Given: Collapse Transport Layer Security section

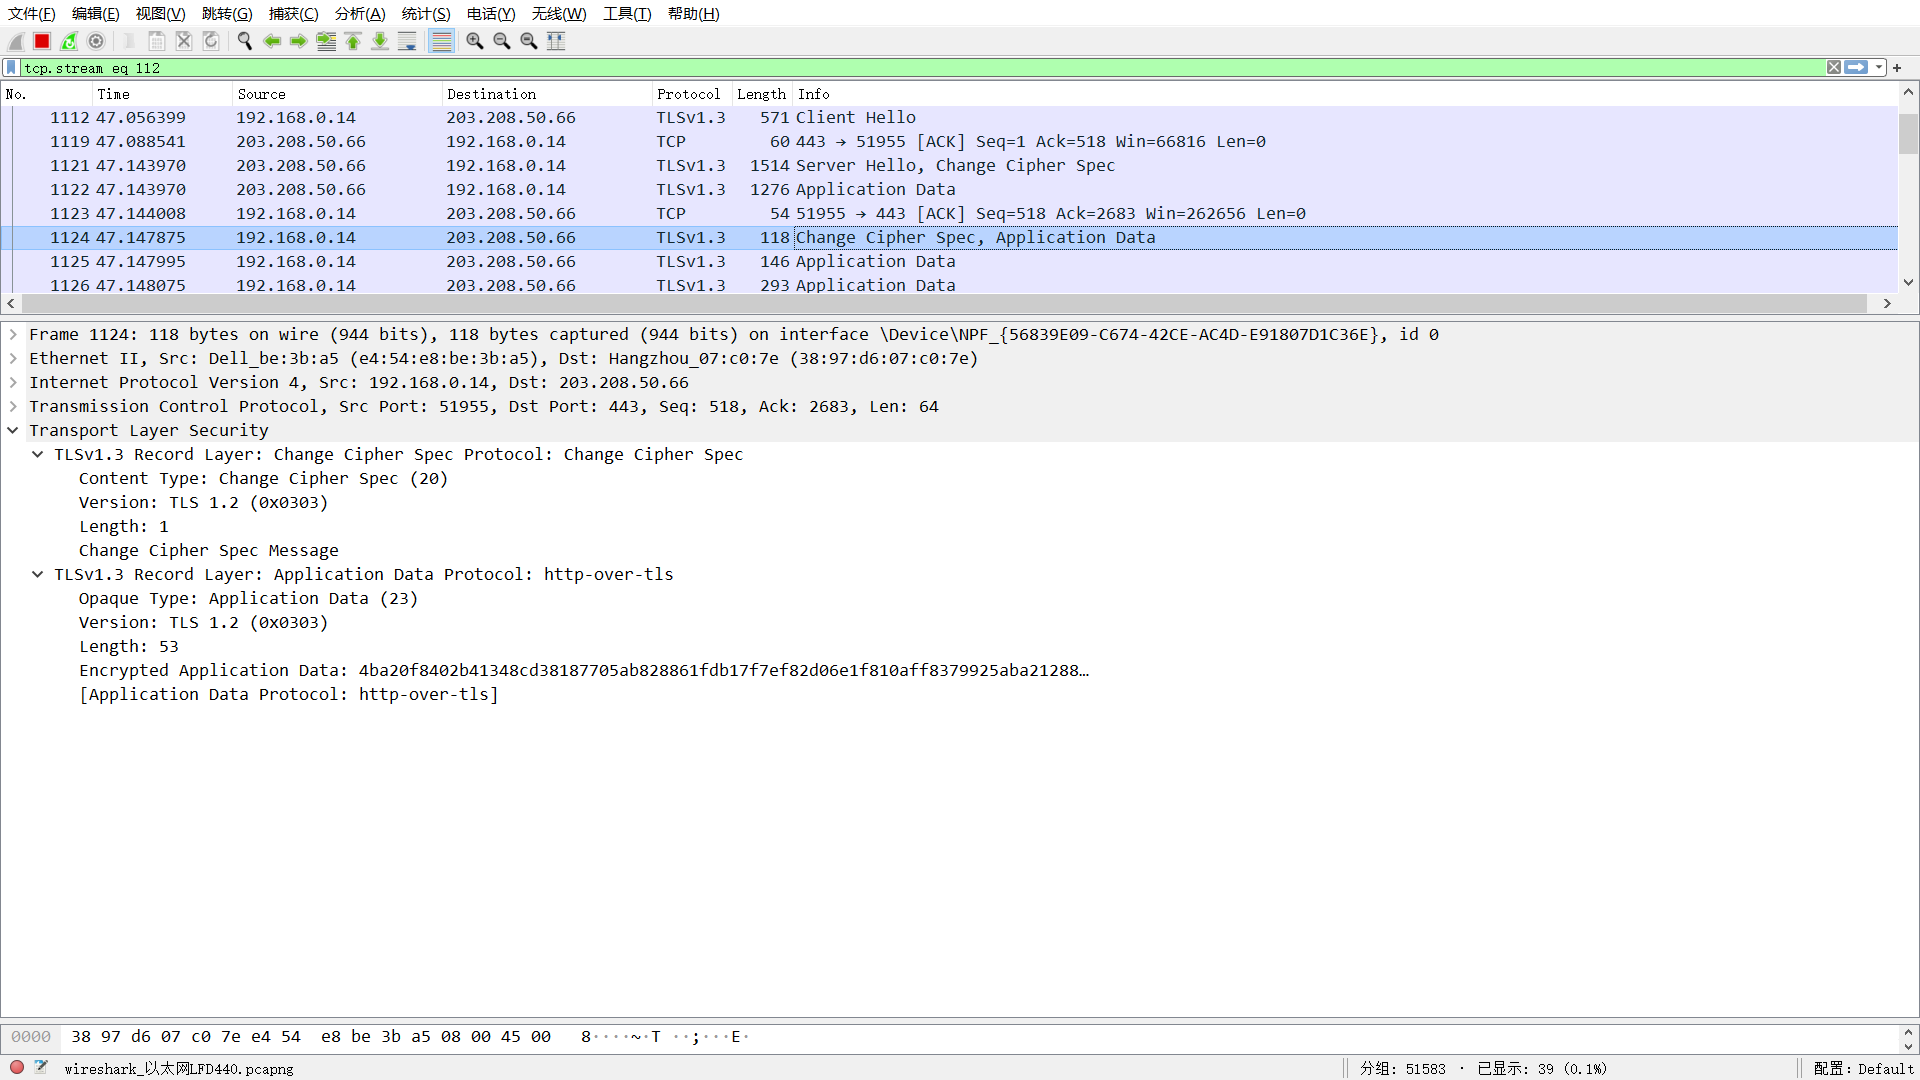Looking at the screenshot, I should 13,431.
